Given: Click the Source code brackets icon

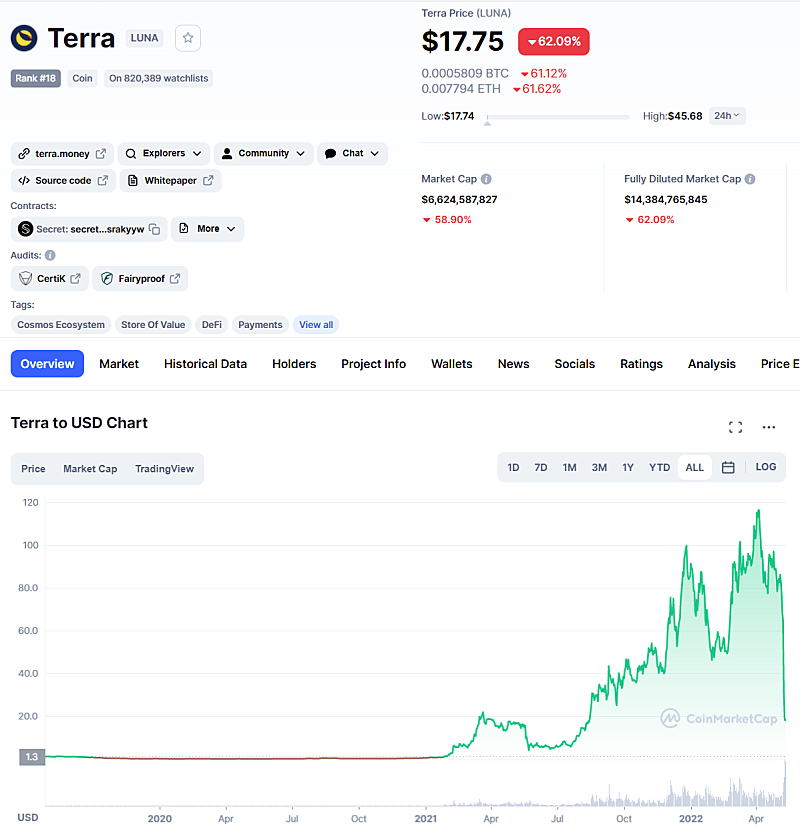Looking at the screenshot, I should click(24, 180).
